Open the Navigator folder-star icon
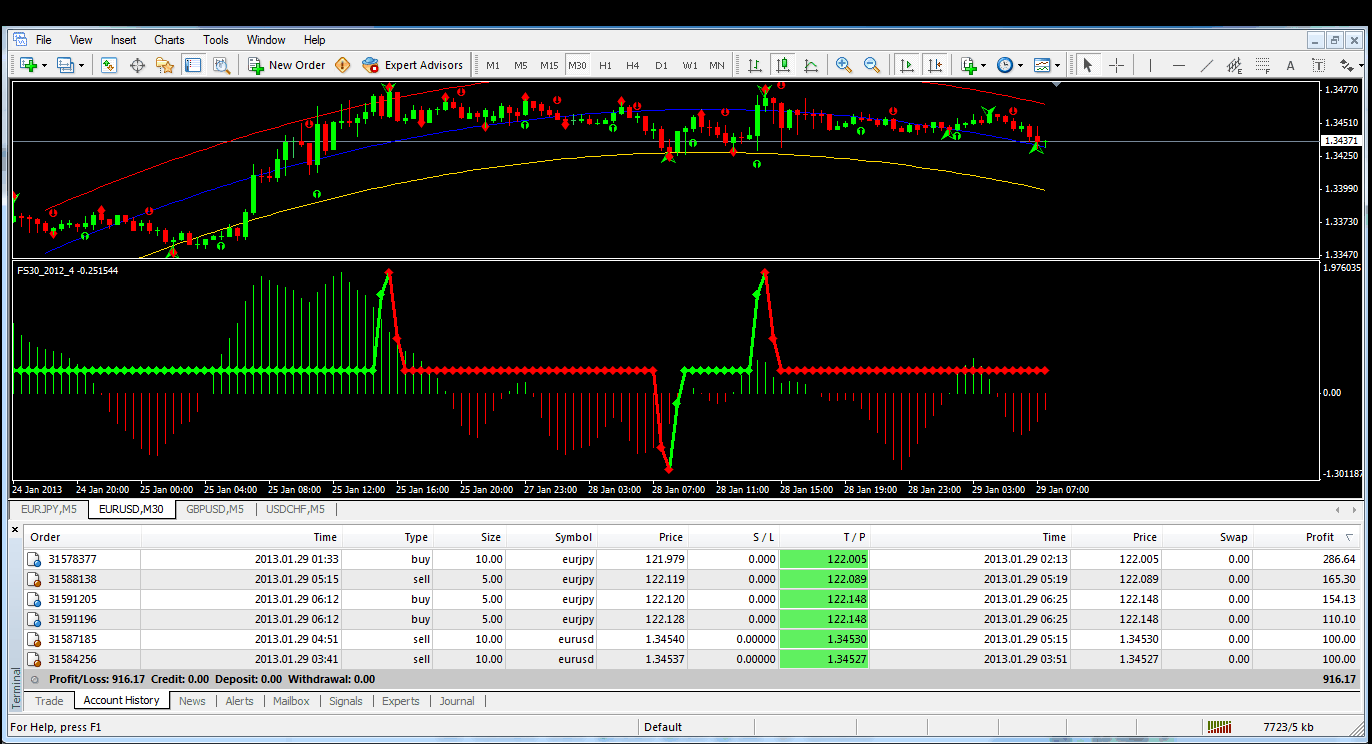This screenshot has height=744, width=1372. (x=165, y=65)
